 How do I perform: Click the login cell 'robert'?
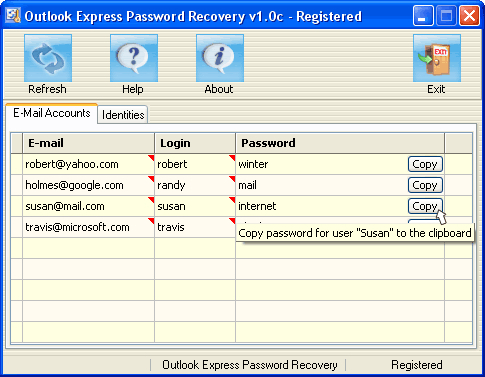195,164
